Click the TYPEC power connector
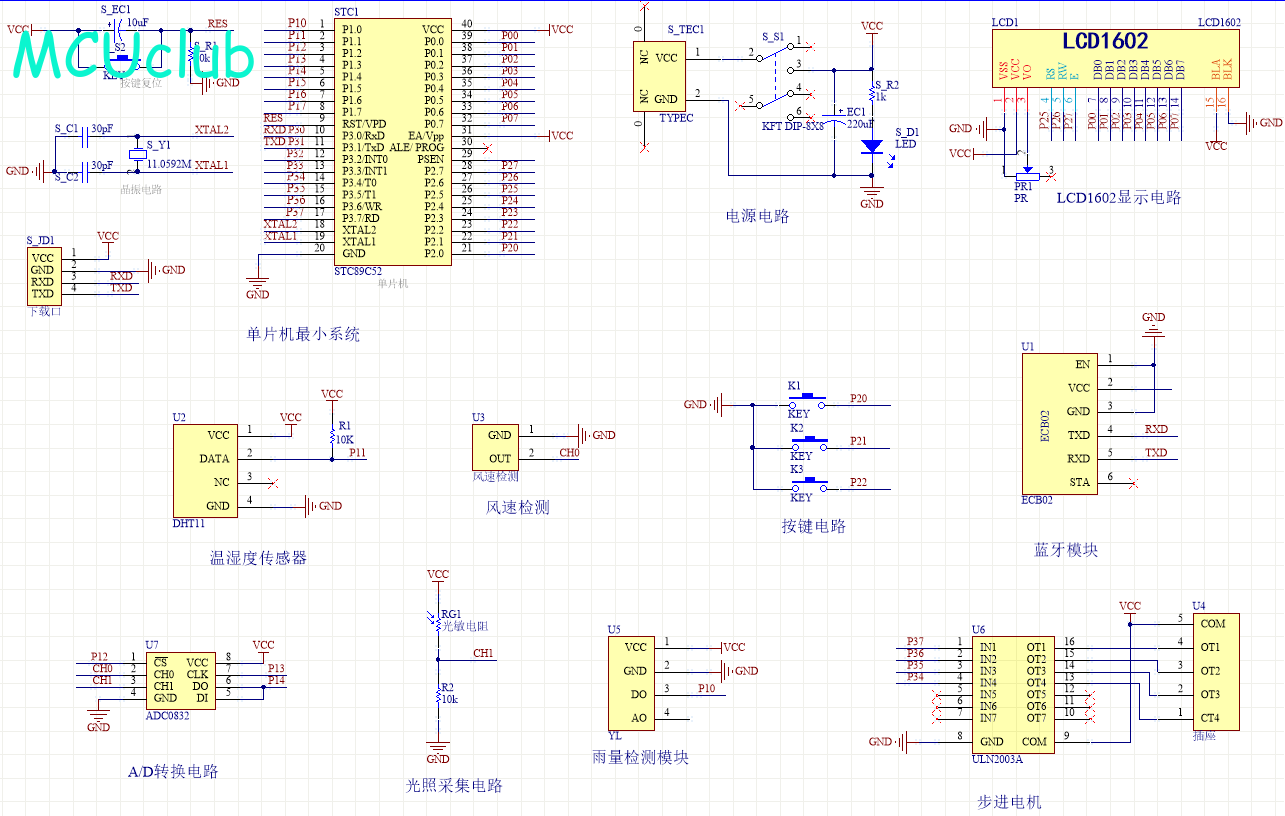The height and width of the screenshot is (816, 1285). tap(659, 78)
